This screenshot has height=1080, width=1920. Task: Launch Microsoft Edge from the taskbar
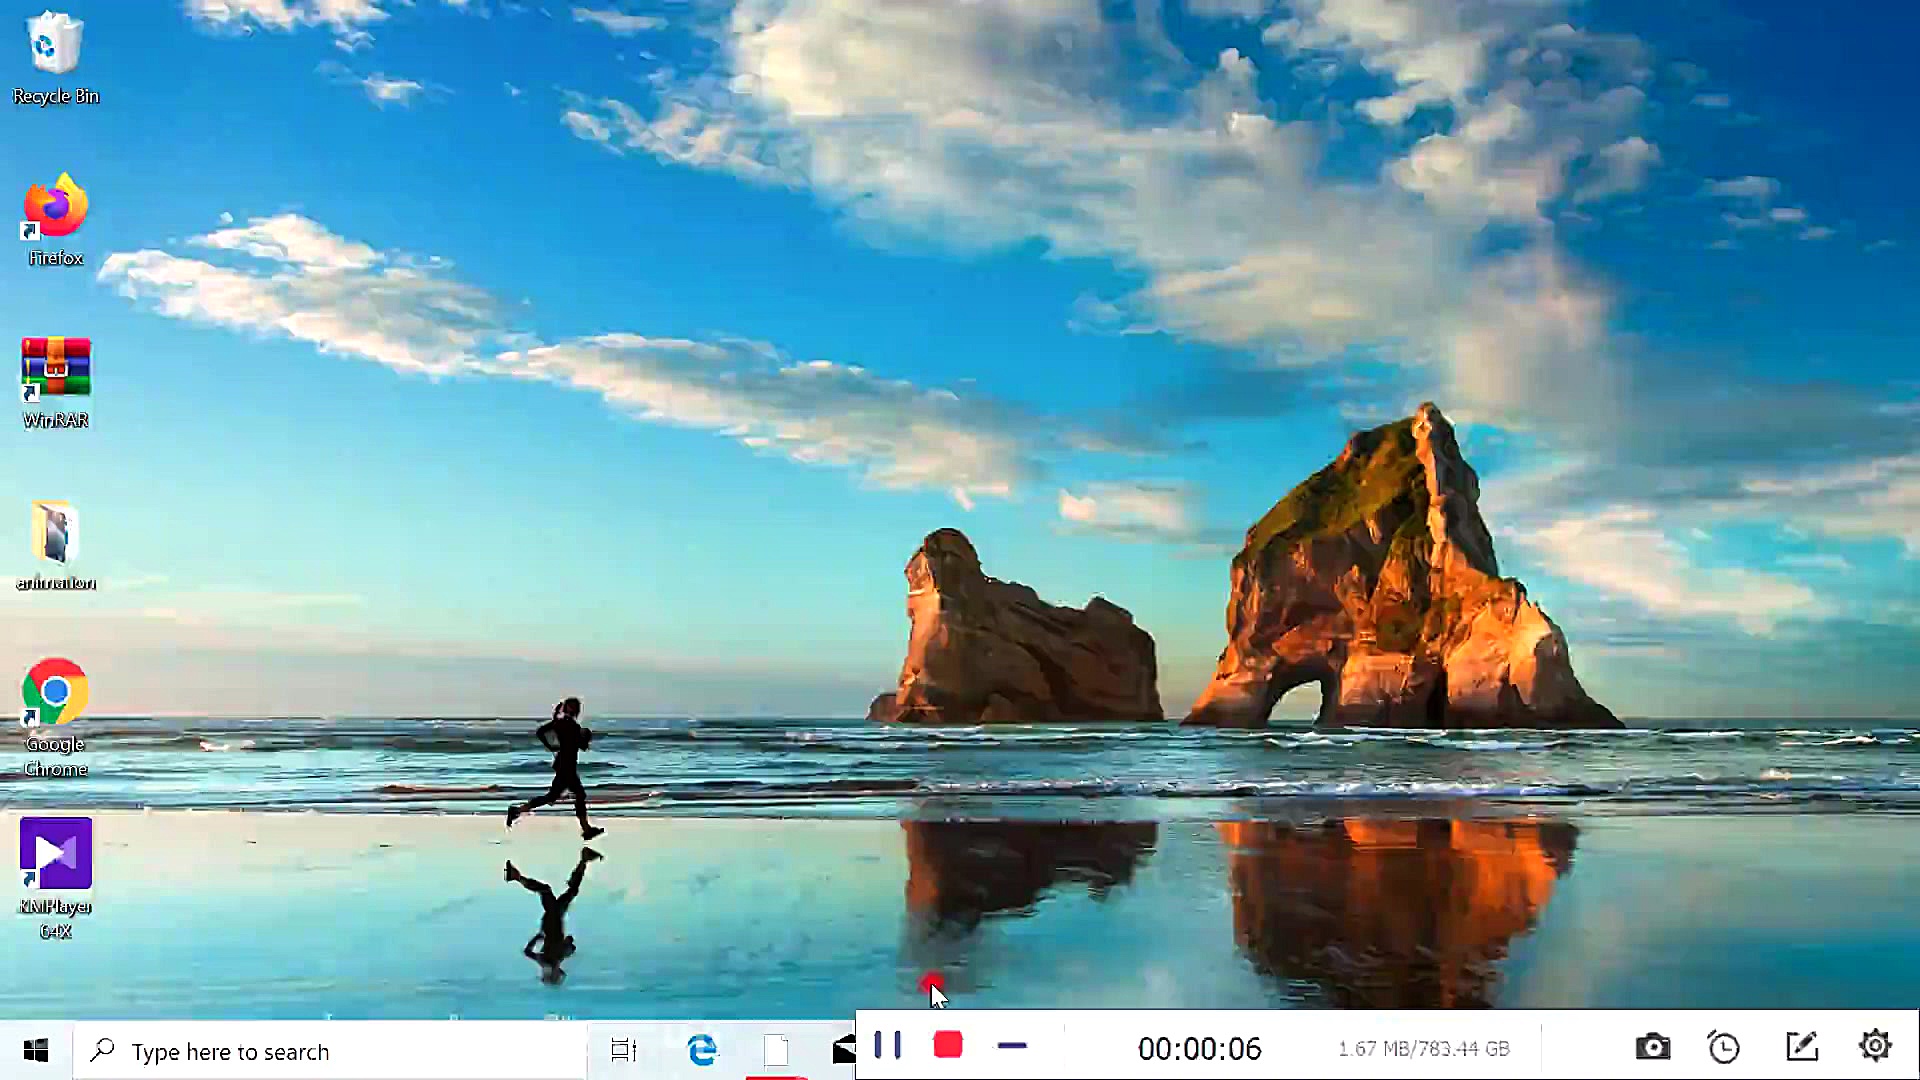click(x=702, y=1051)
